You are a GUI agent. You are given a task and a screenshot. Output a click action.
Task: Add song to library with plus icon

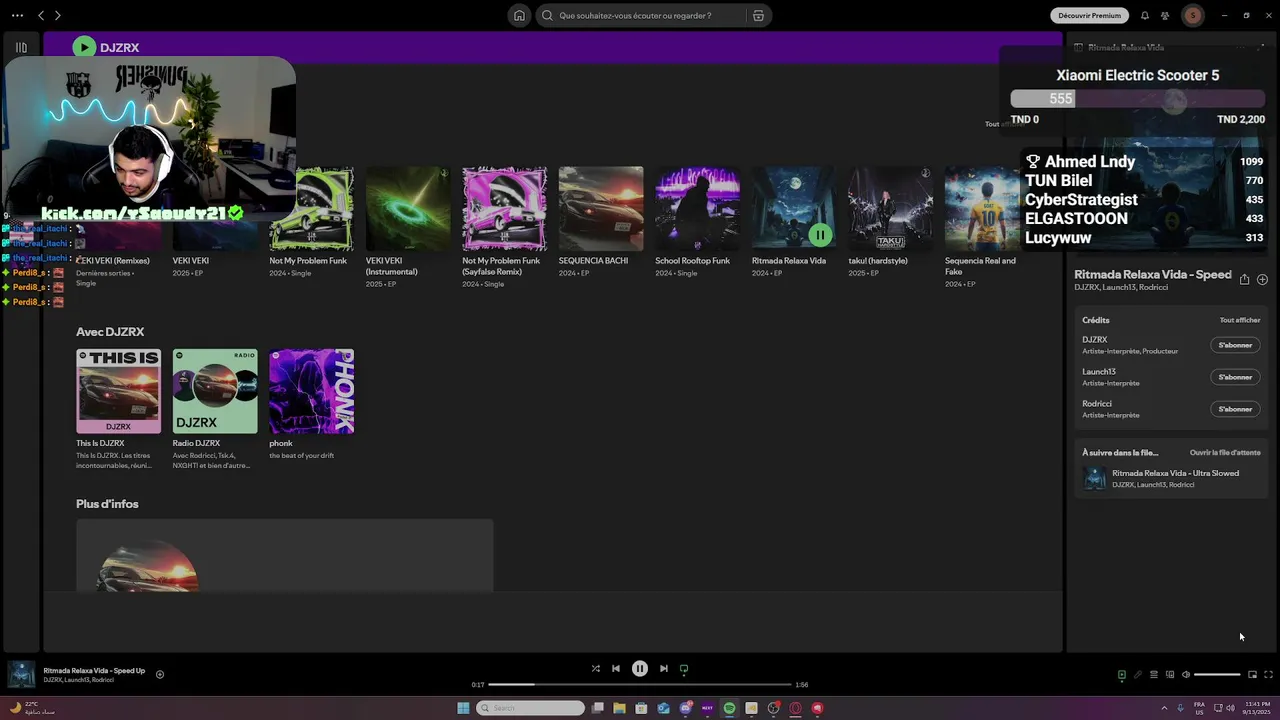[1262, 280]
